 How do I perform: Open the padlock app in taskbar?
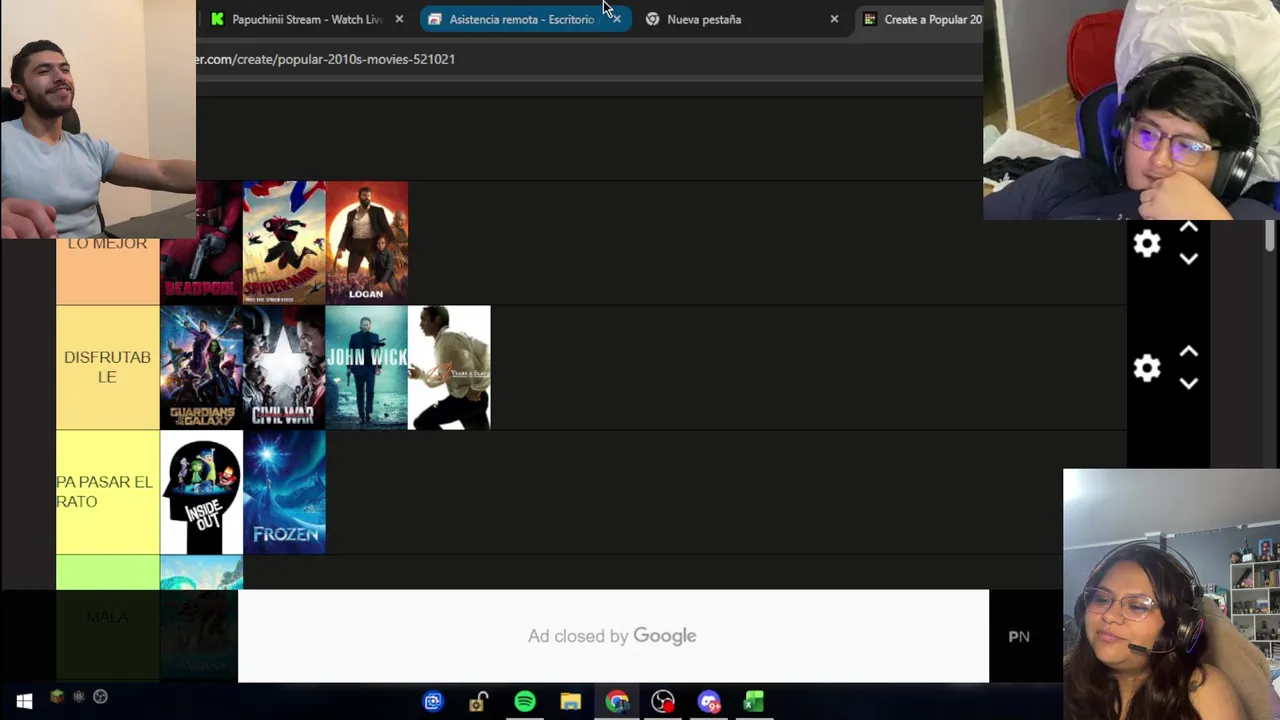(479, 702)
